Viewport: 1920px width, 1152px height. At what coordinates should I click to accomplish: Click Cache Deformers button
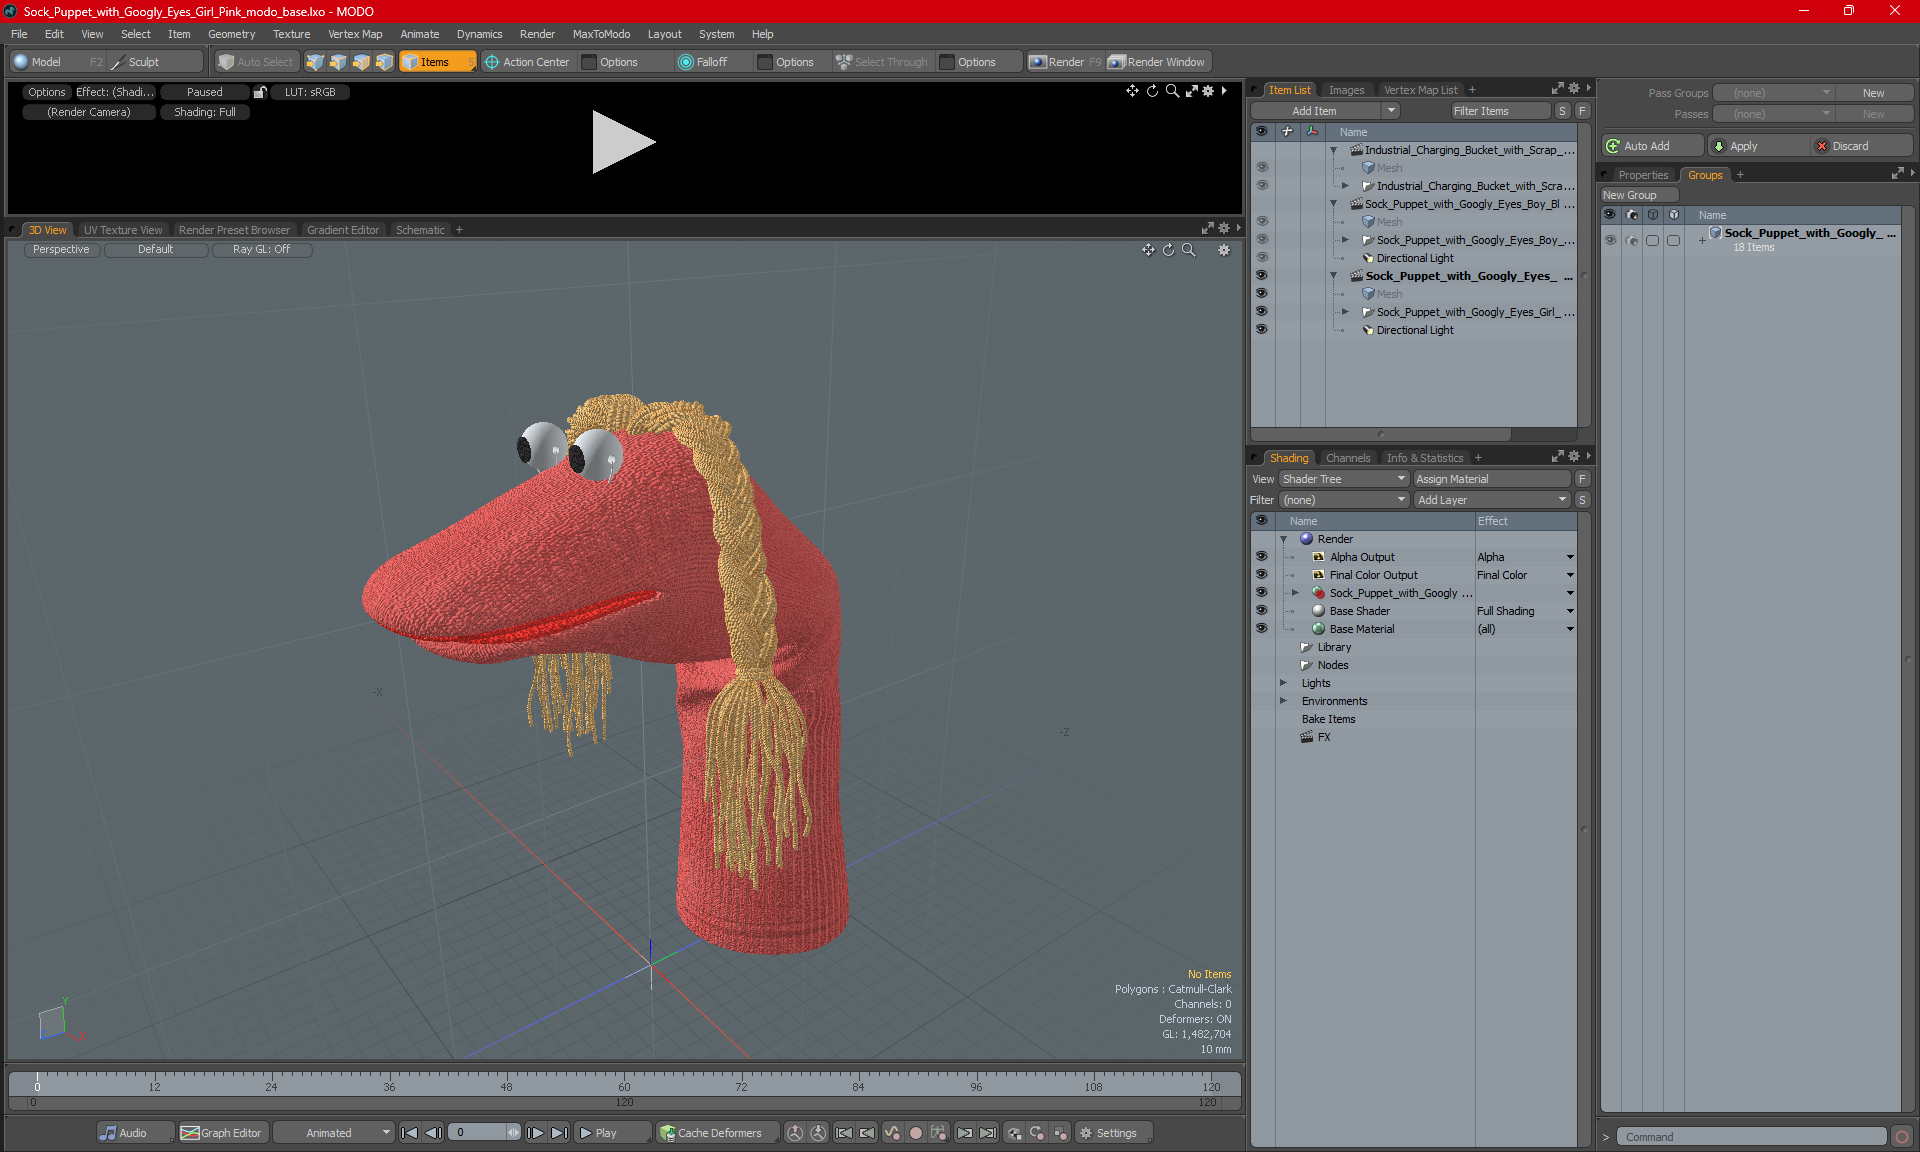pyautogui.click(x=717, y=1133)
